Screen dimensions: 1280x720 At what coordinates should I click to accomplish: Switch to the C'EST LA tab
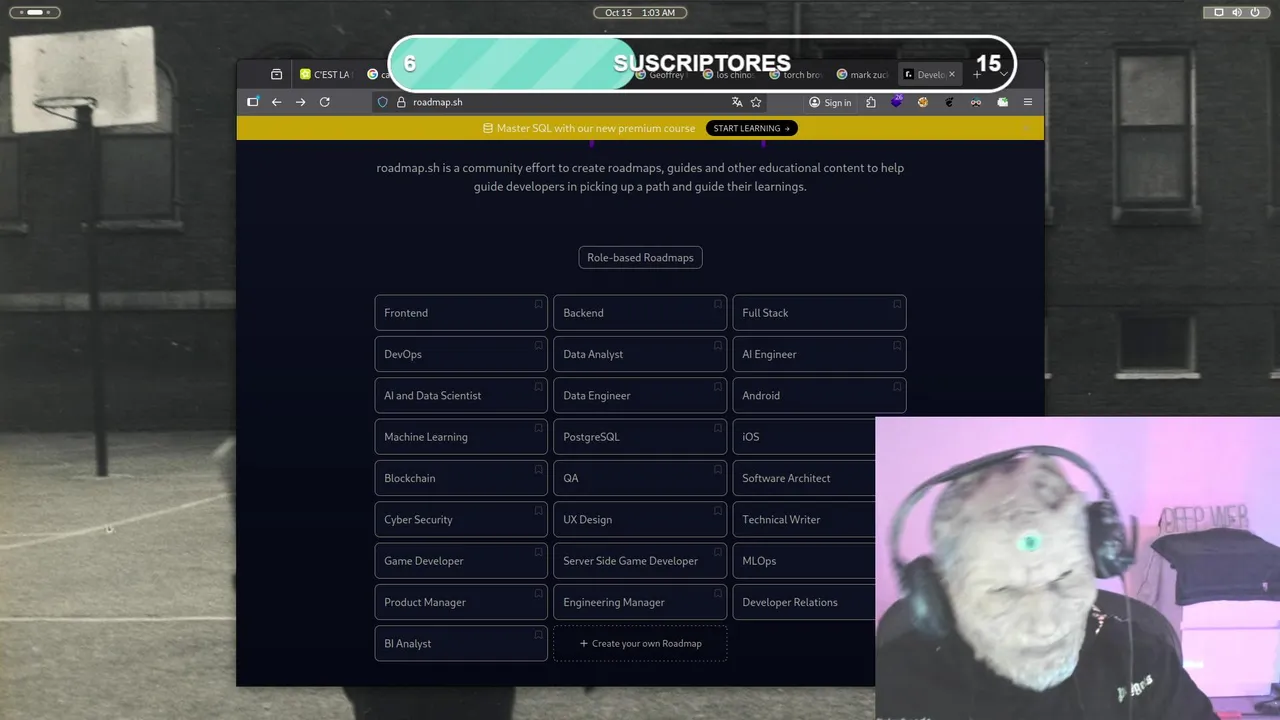point(325,74)
